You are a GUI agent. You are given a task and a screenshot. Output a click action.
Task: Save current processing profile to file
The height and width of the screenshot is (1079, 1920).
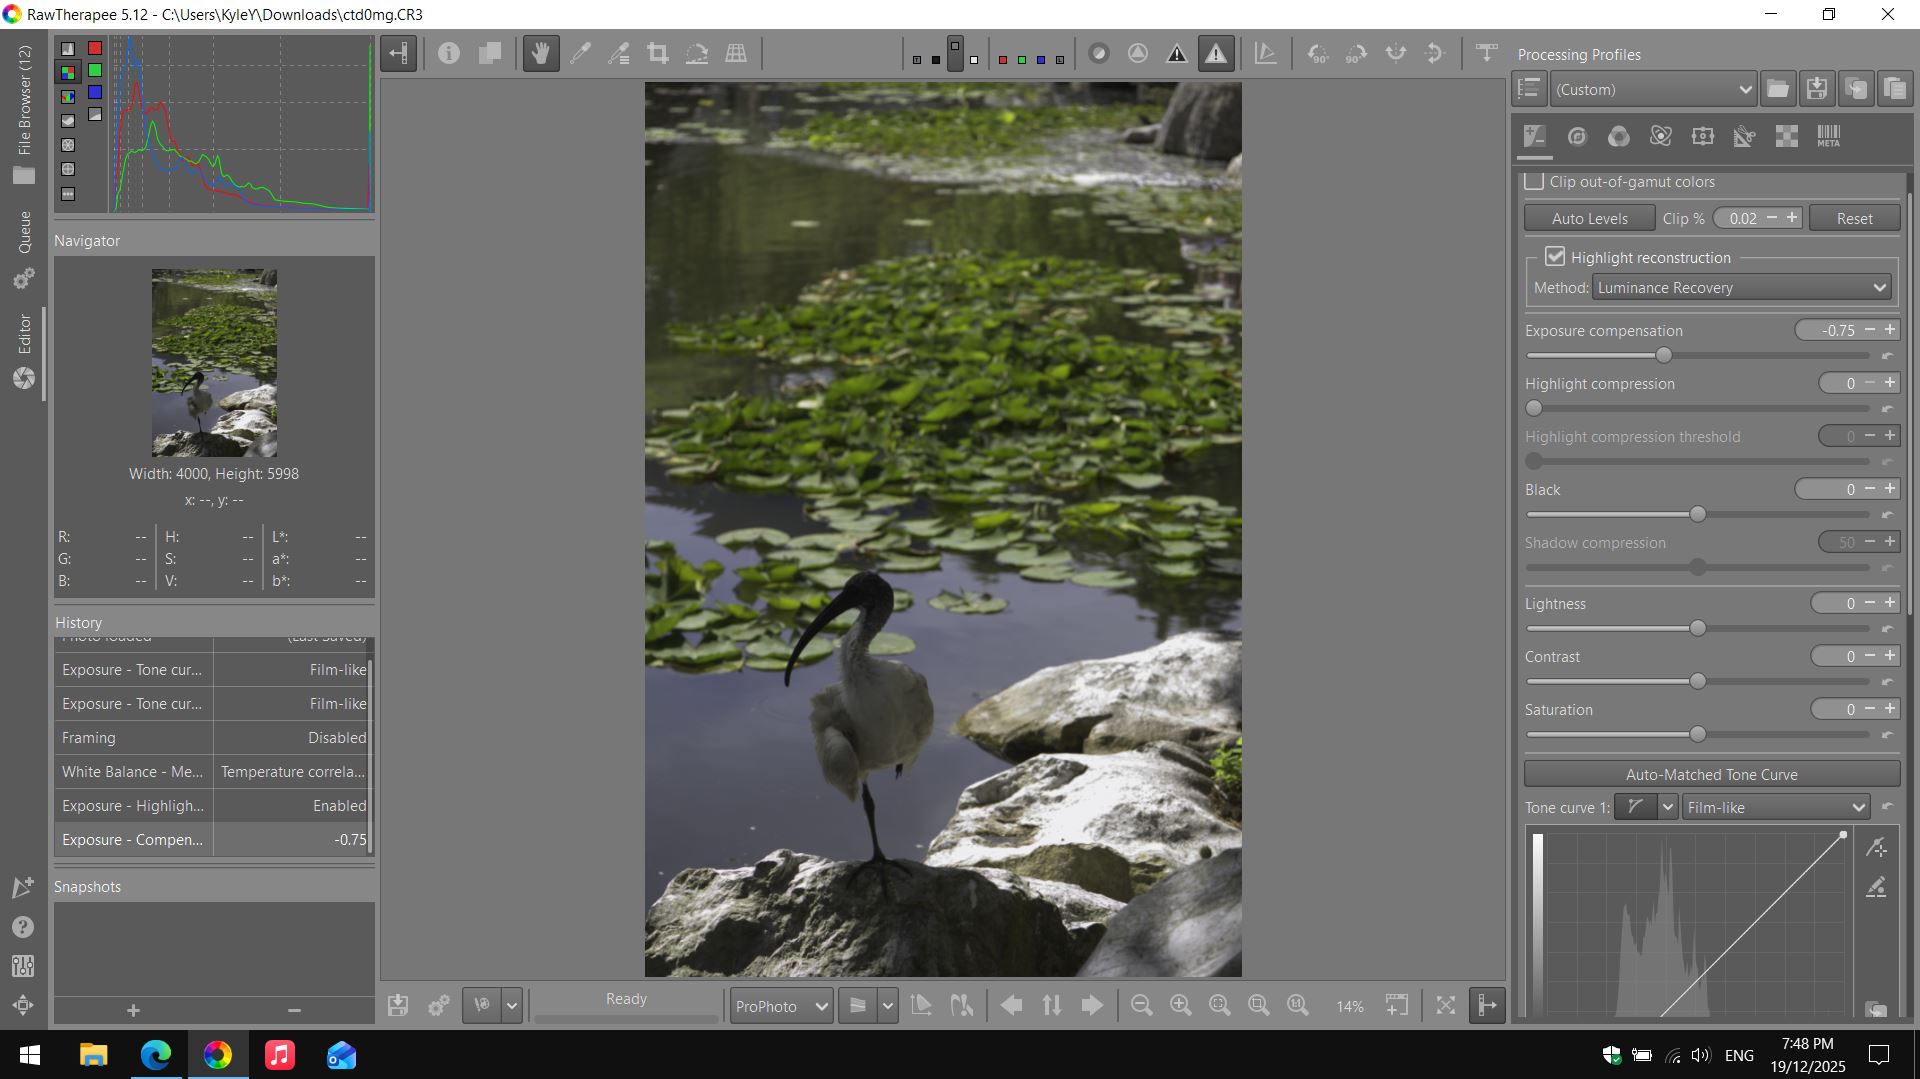tap(1817, 89)
